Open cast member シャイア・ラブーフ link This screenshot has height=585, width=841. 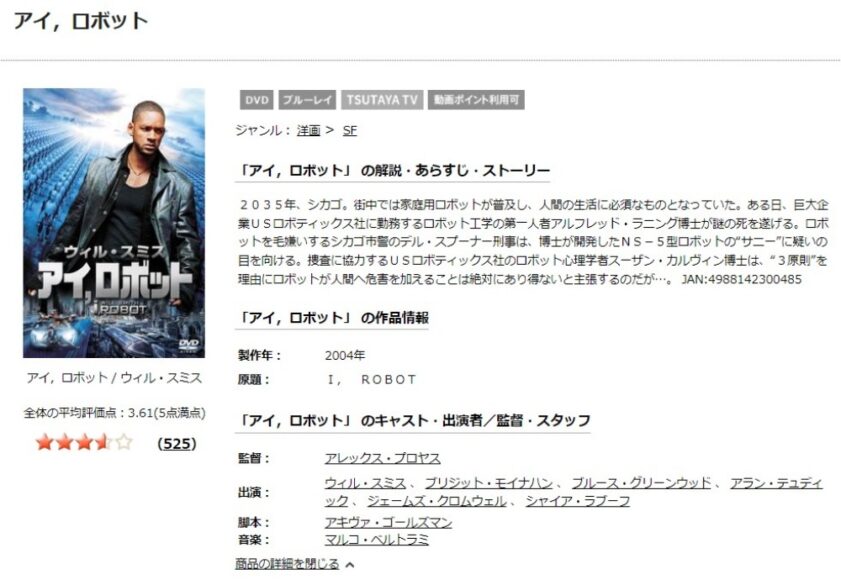click(578, 501)
